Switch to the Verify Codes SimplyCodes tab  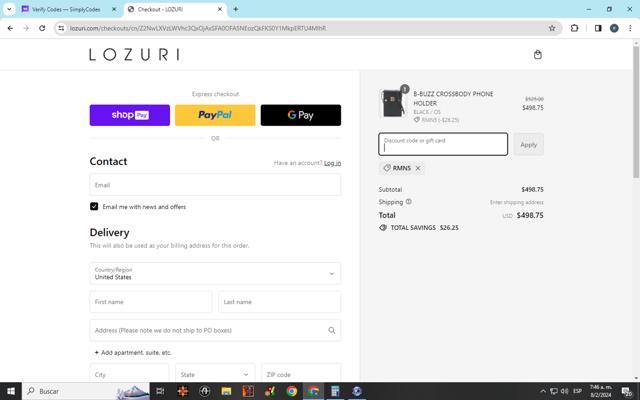tap(65, 9)
